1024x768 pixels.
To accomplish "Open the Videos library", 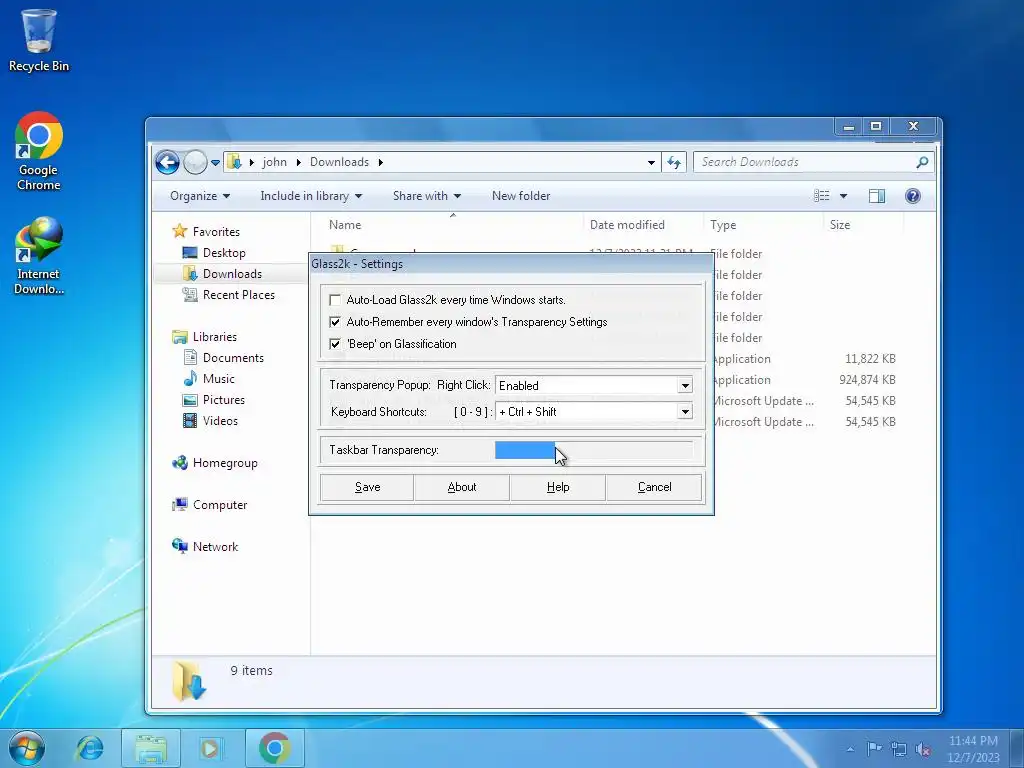I will point(210,421).
